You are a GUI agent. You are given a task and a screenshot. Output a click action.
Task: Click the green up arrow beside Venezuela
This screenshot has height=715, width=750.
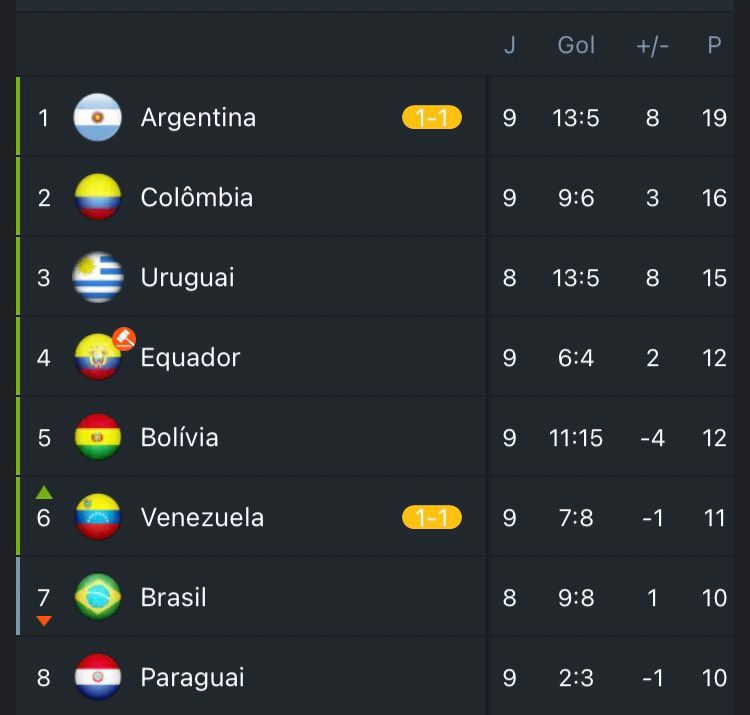44,493
